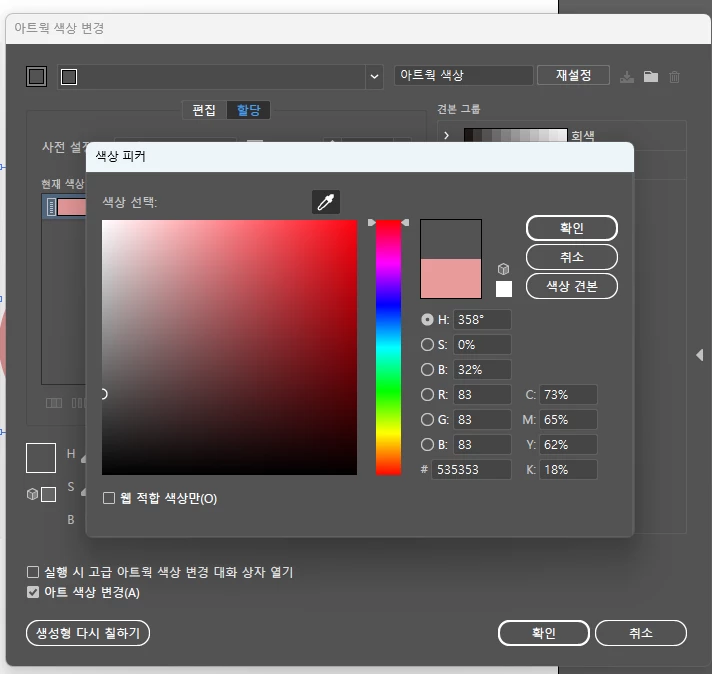
Task: Switch to the 편집 tab
Action: 204,110
